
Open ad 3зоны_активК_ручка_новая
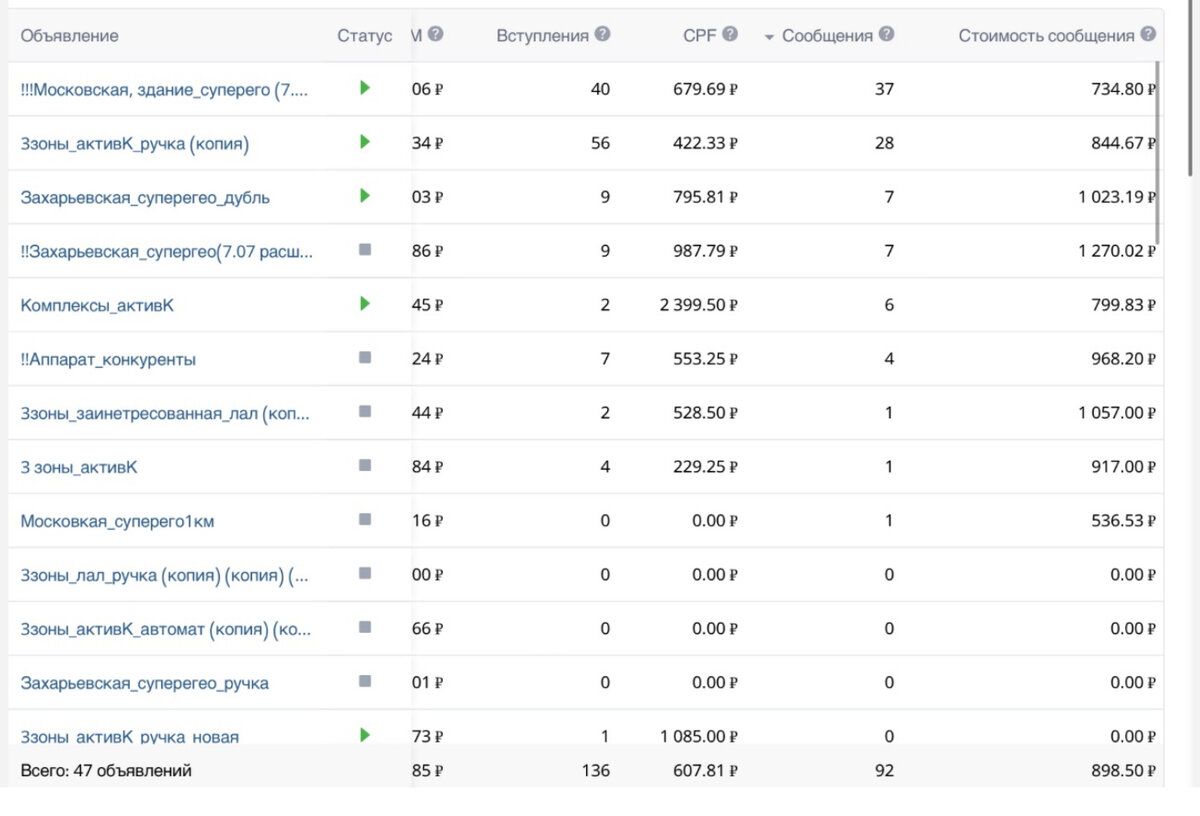tap(130, 737)
